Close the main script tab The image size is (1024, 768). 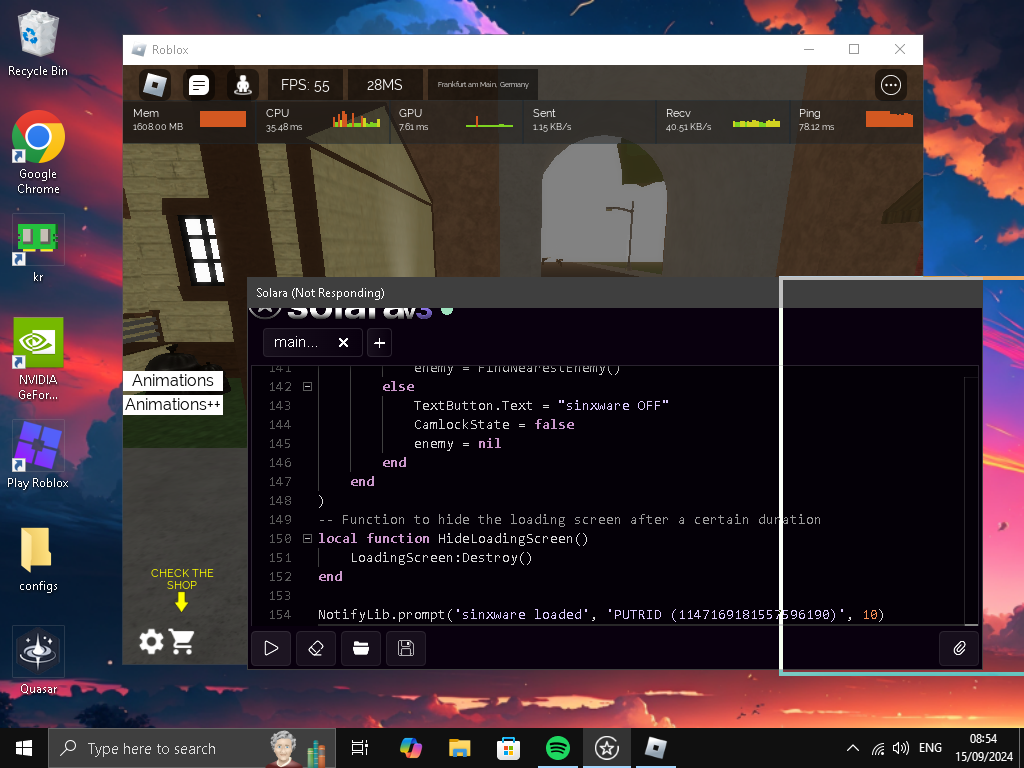tap(344, 343)
